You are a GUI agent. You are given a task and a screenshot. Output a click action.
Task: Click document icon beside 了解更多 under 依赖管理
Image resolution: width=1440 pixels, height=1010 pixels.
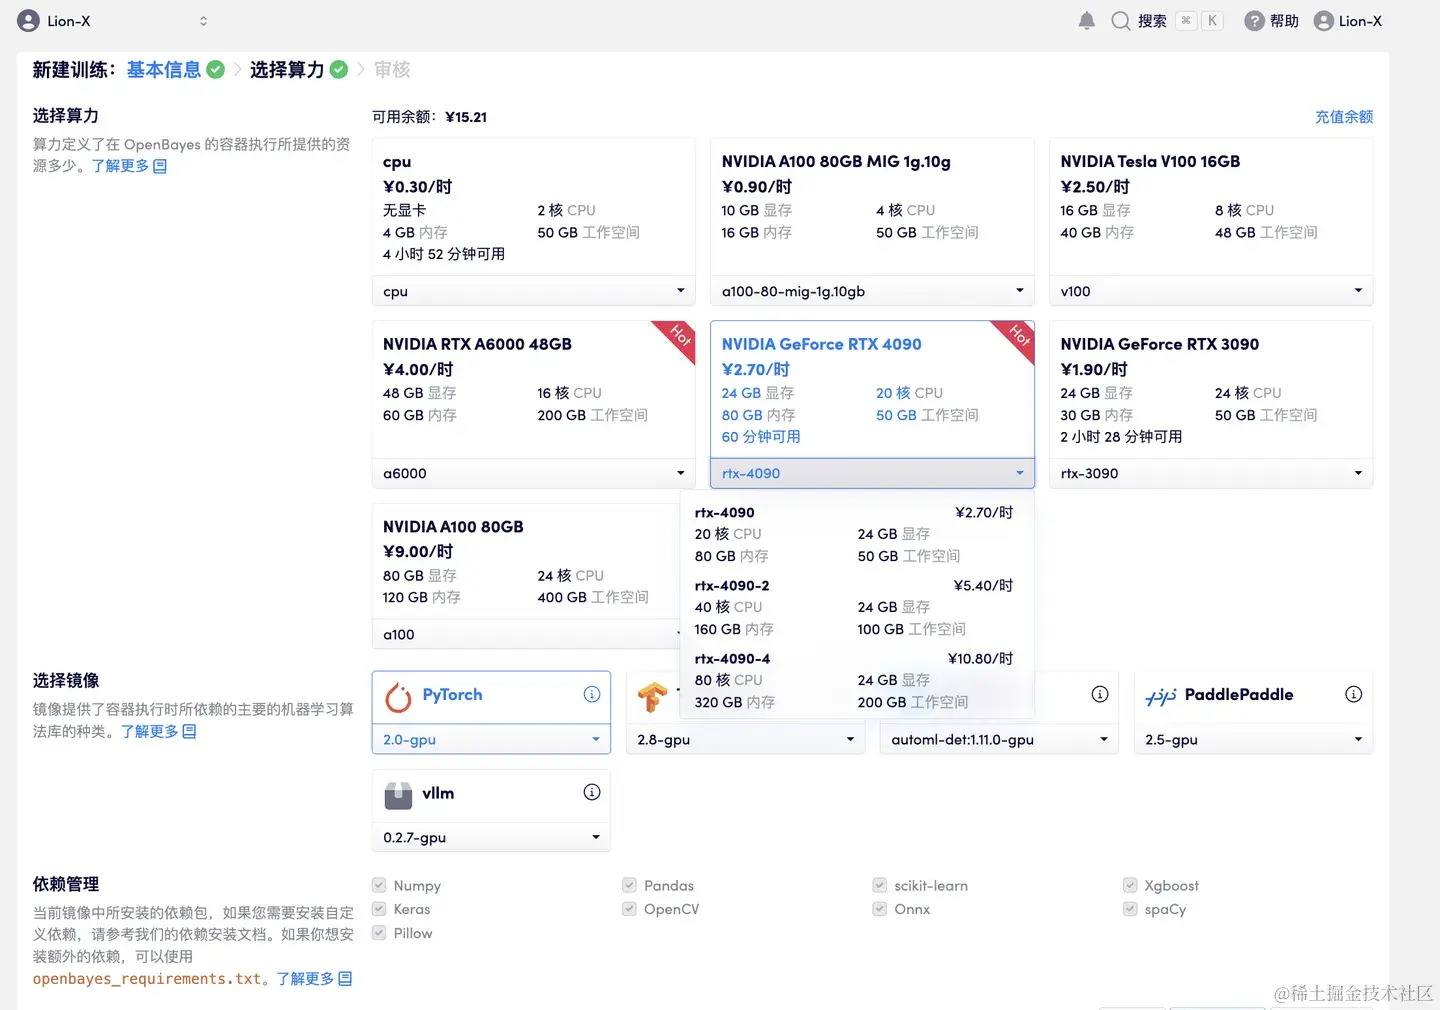click(345, 978)
